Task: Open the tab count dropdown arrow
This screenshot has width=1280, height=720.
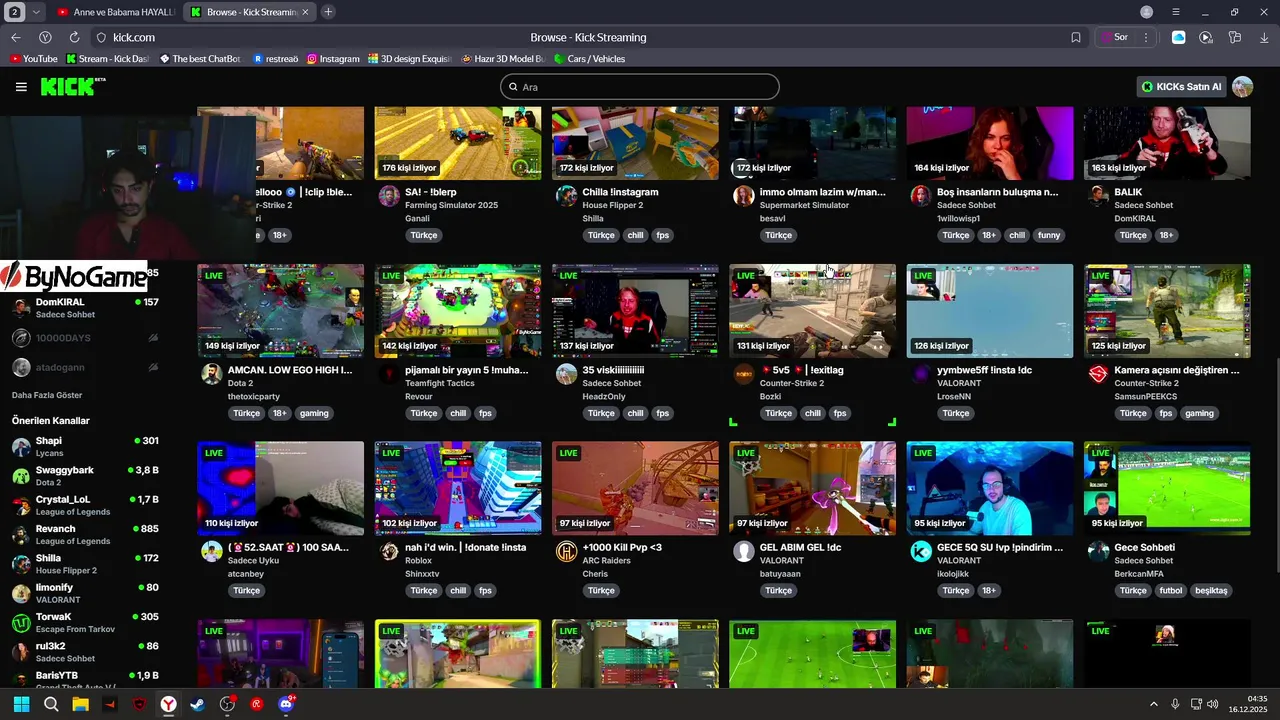Action: (37, 12)
